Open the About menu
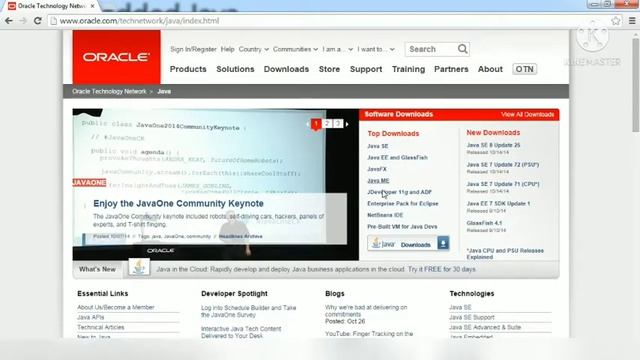 pyautogui.click(x=490, y=69)
